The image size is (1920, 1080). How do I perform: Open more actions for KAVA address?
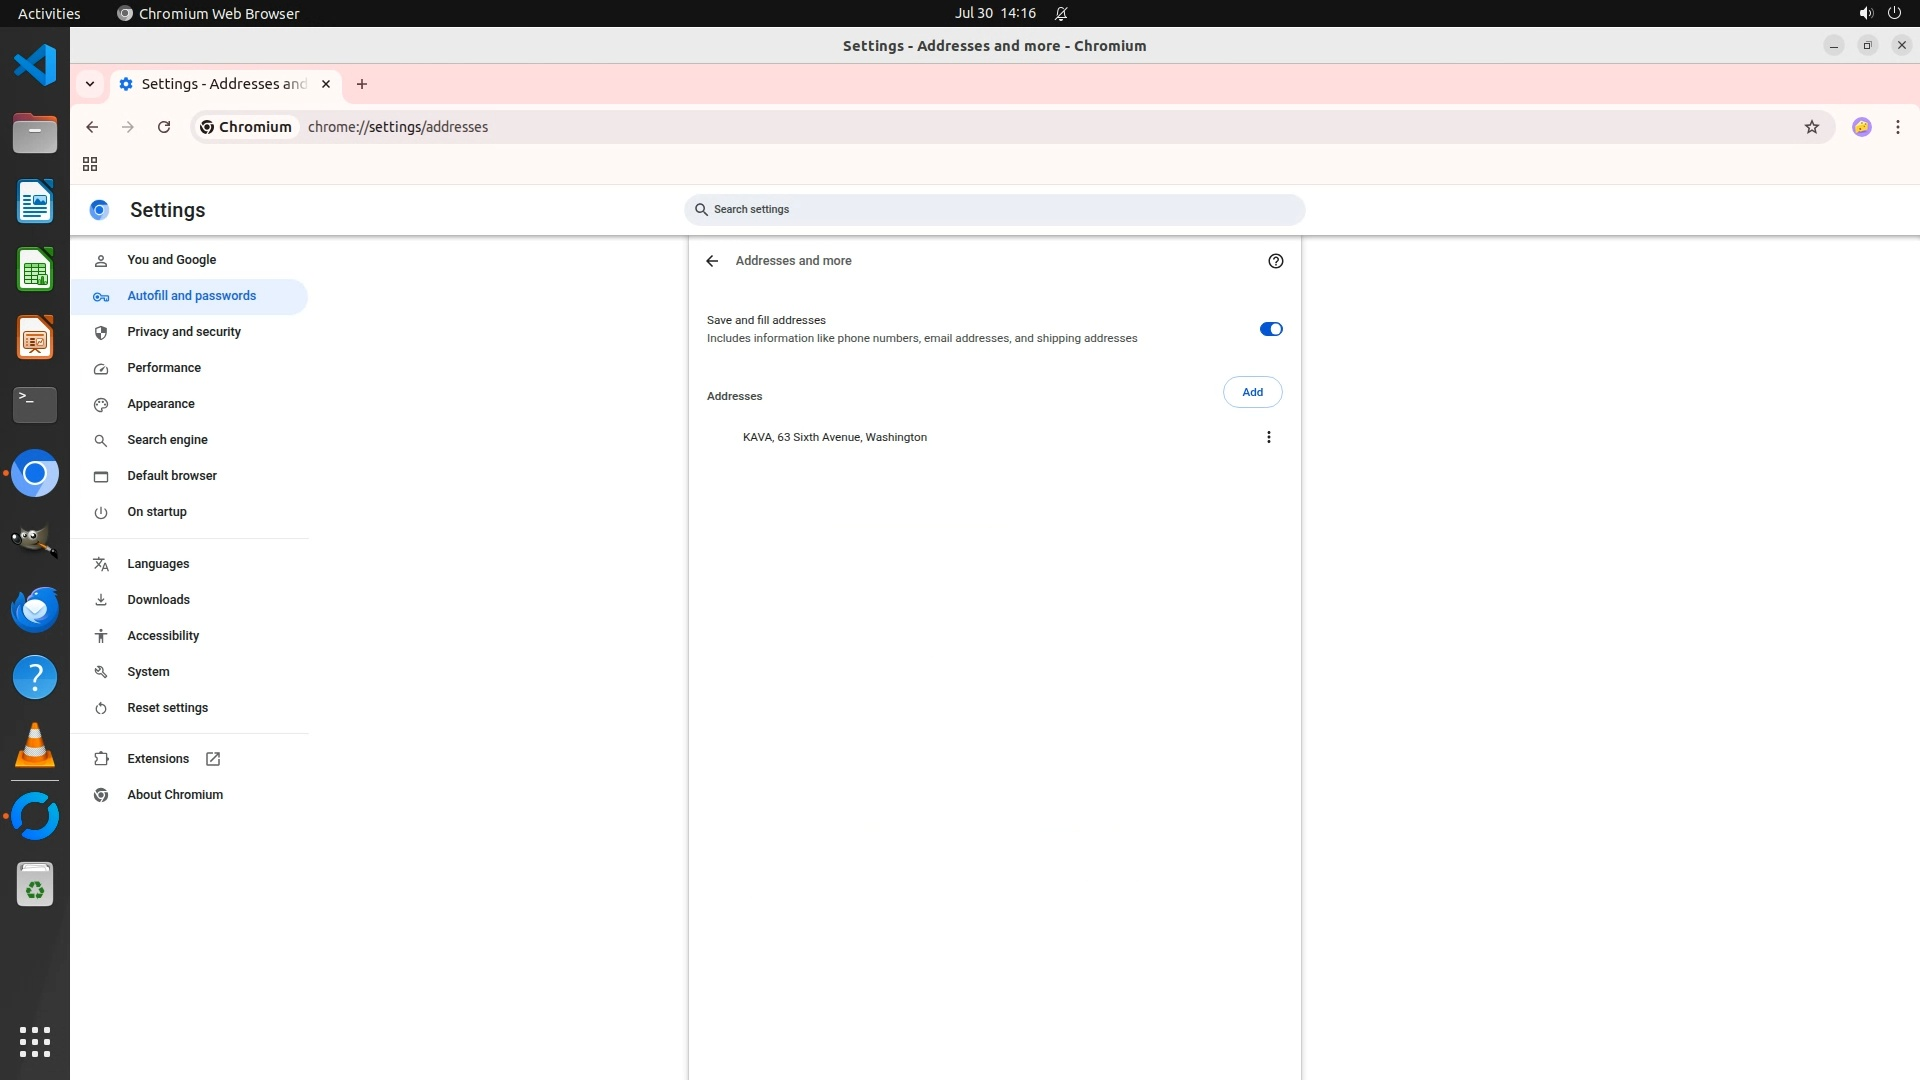(1268, 437)
